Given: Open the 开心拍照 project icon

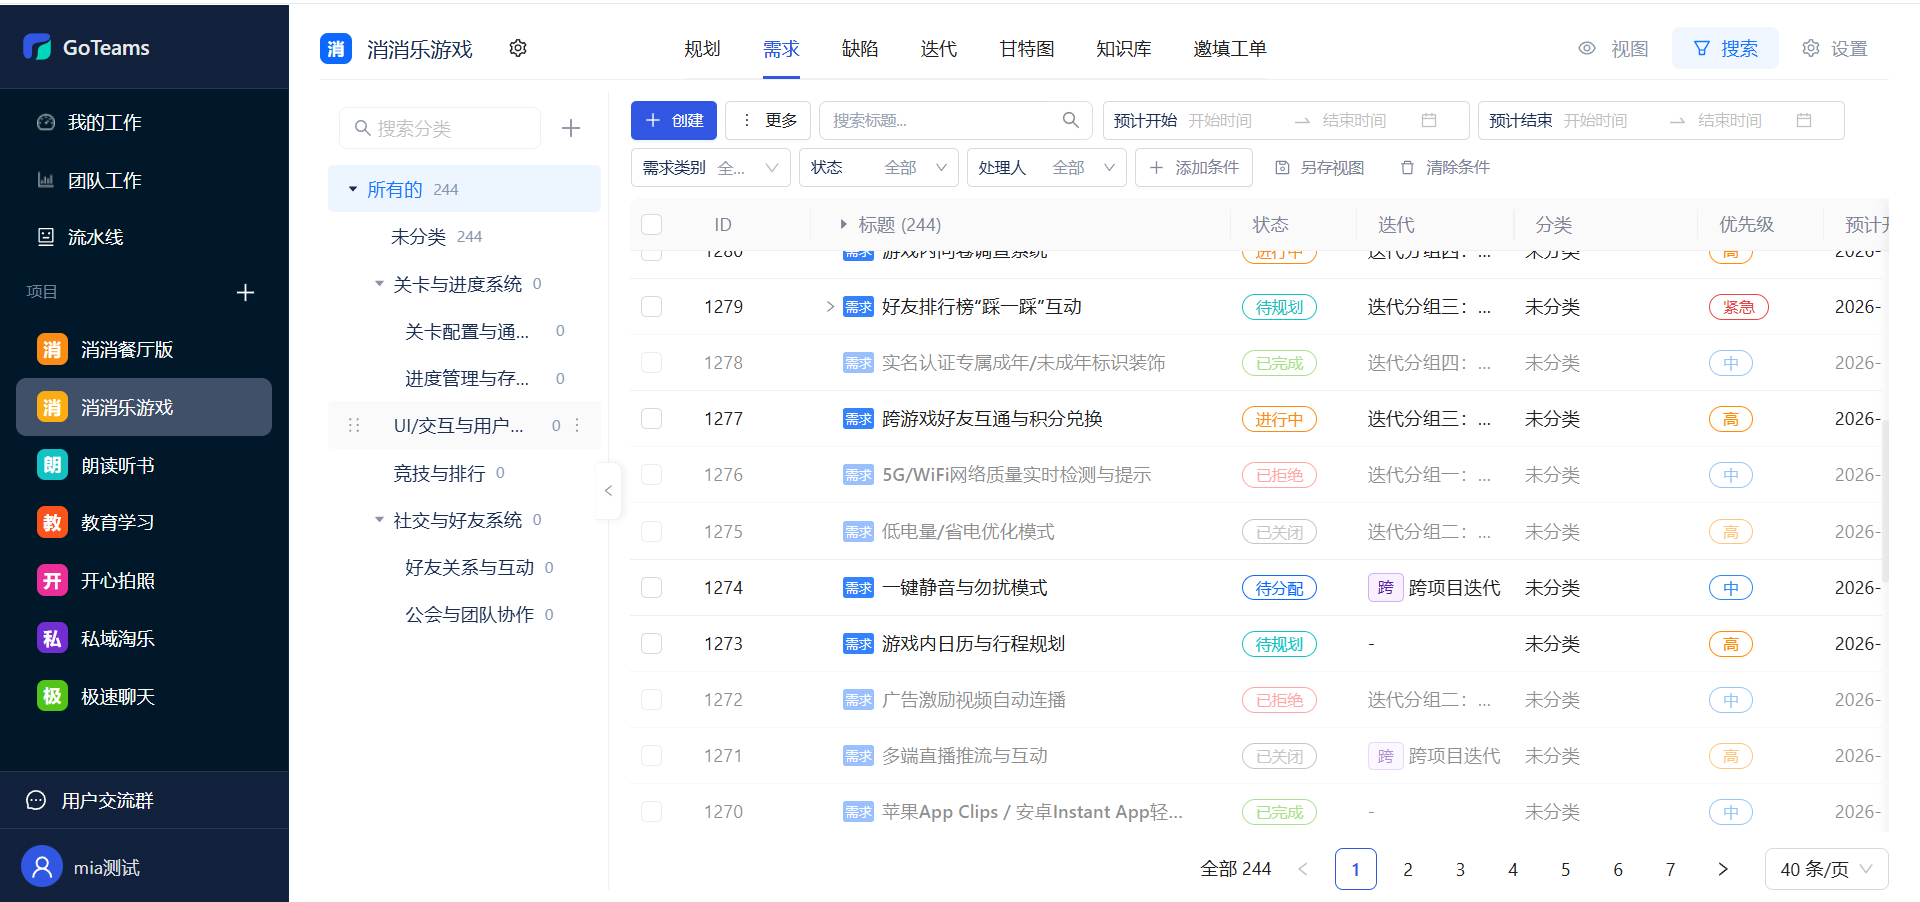Looking at the screenshot, I should pos(52,580).
